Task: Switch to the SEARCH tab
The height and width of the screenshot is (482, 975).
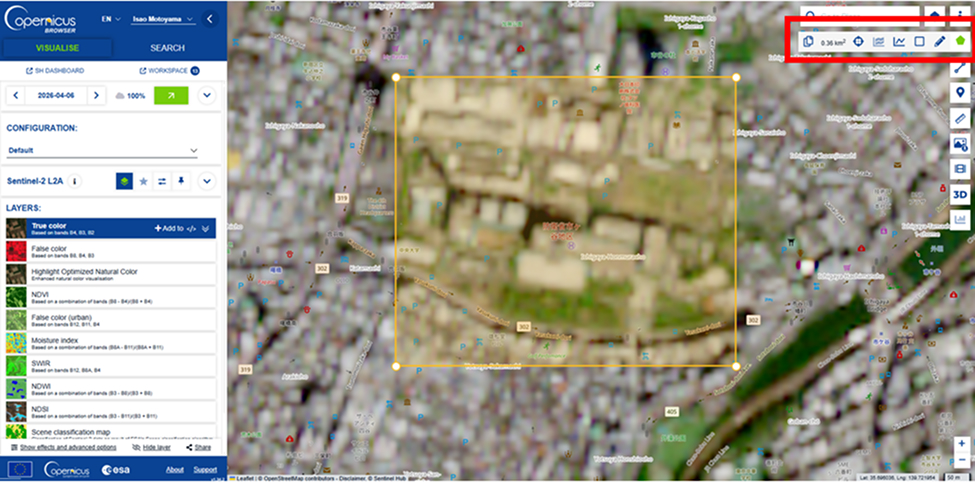Action: coord(167,48)
